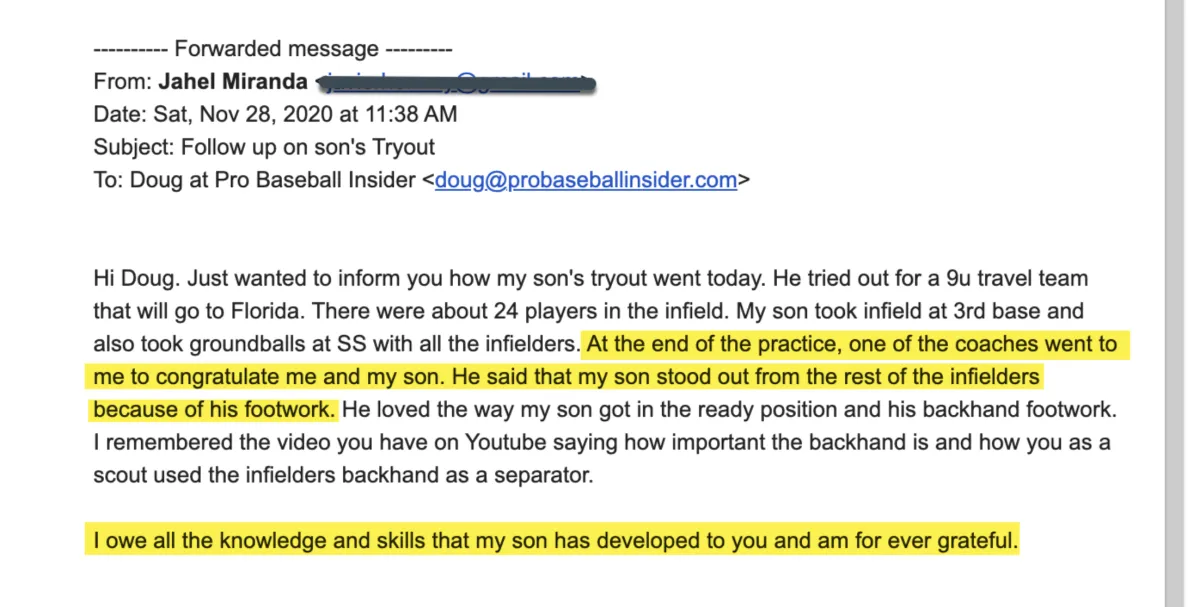
Task: Click the vertical scrollbar on the right edge
Action: tap(1177, 300)
